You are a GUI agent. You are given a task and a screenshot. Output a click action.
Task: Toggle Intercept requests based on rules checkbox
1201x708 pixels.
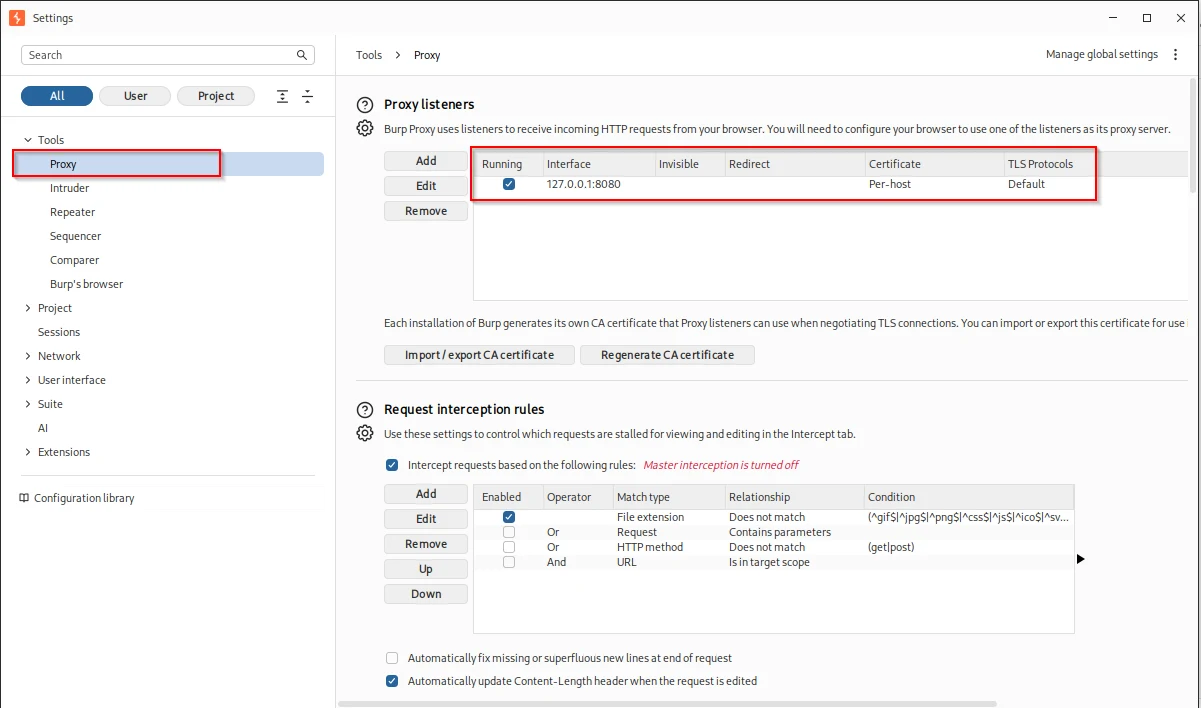(x=392, y=465)
